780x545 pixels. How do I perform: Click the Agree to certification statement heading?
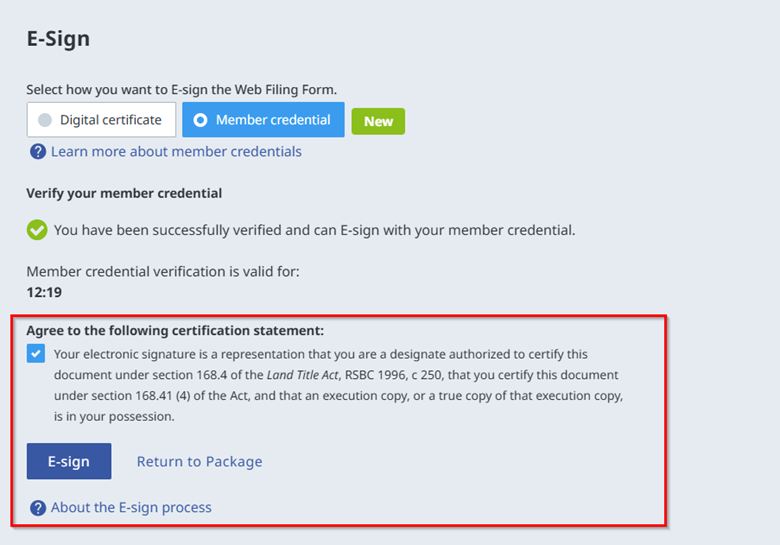pyautogui.click(x=175, y=330)
